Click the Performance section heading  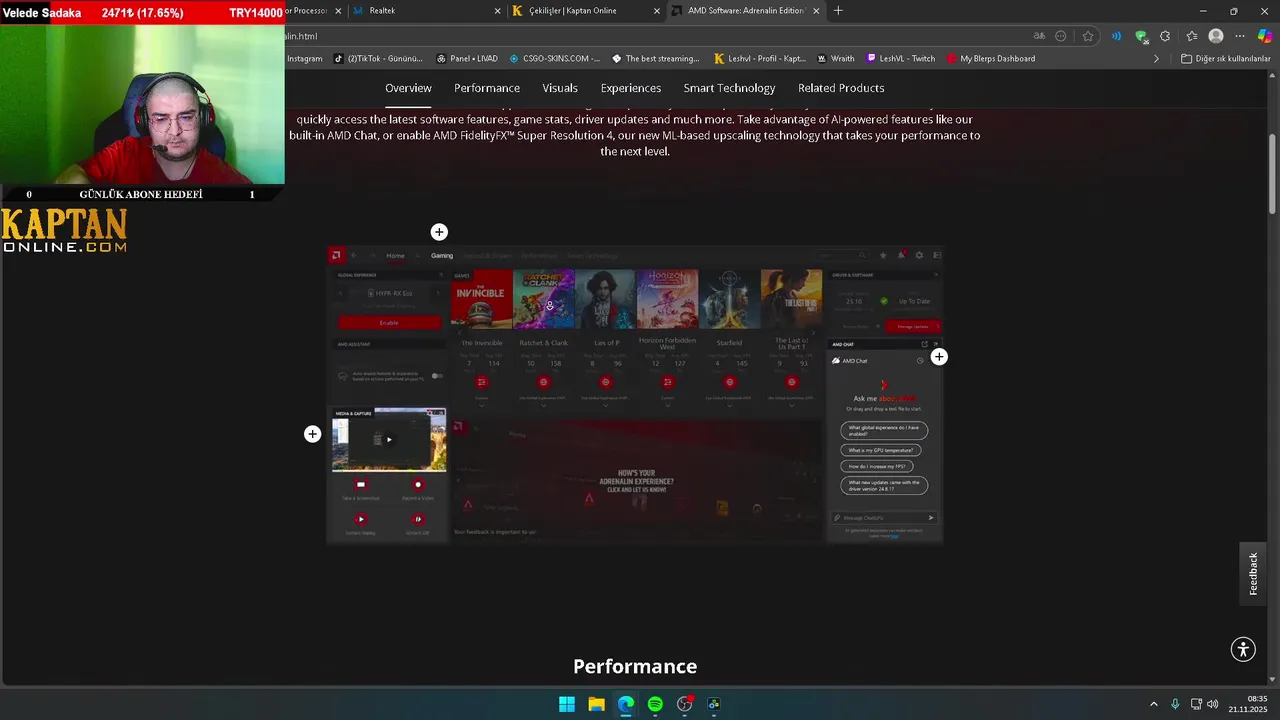[x=635, y=667]
